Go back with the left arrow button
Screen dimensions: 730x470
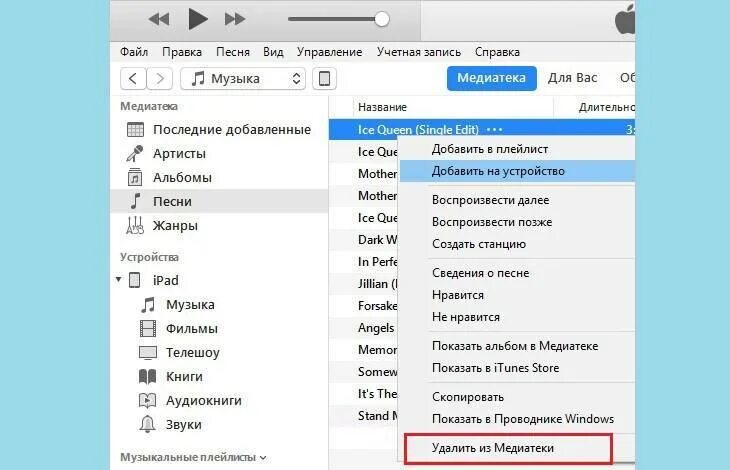pyautogui.click(x=133, y=78)
